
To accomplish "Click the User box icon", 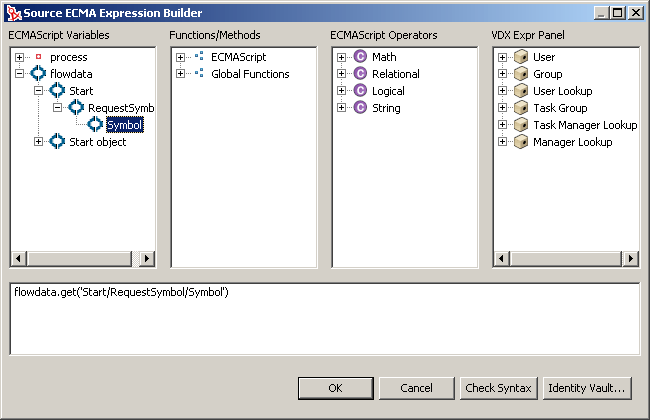I will click(x=521, y=57).
